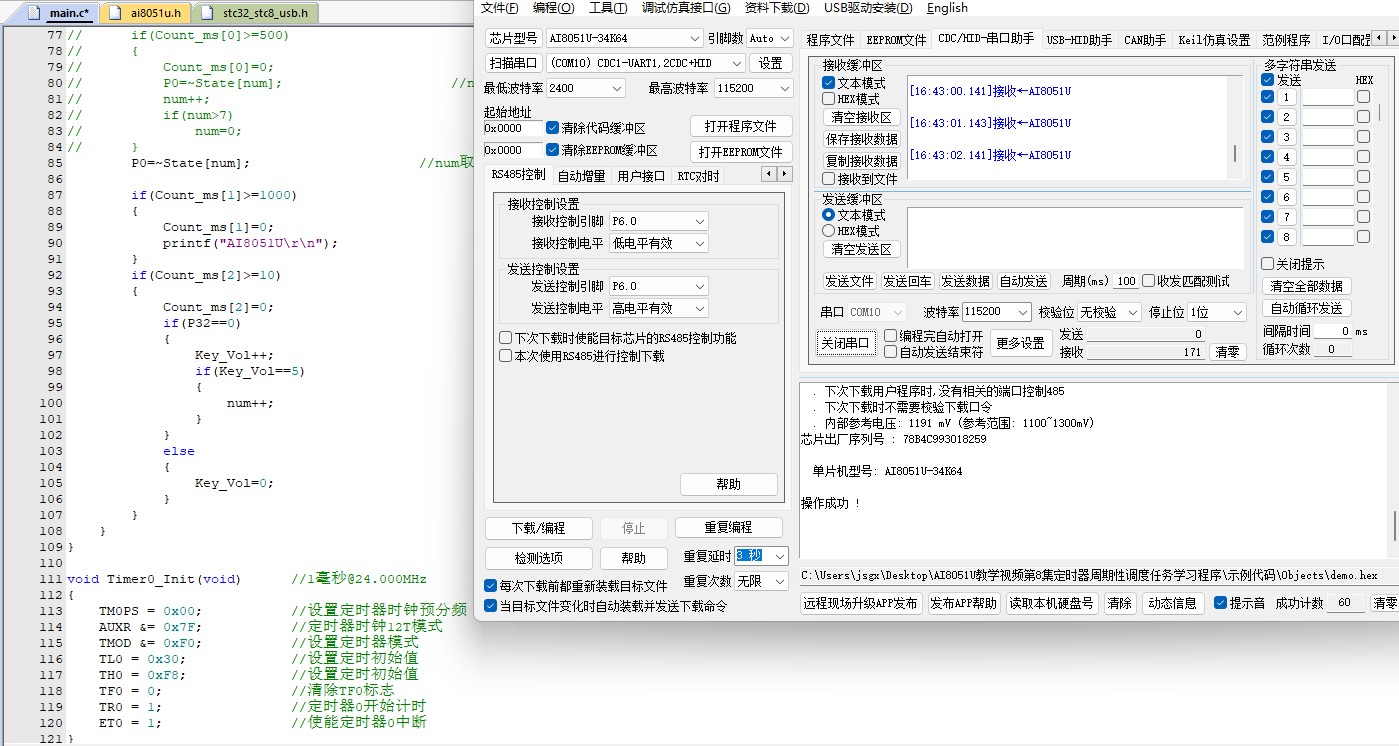
Task: Click 发送数据 button
Action: 965,282
